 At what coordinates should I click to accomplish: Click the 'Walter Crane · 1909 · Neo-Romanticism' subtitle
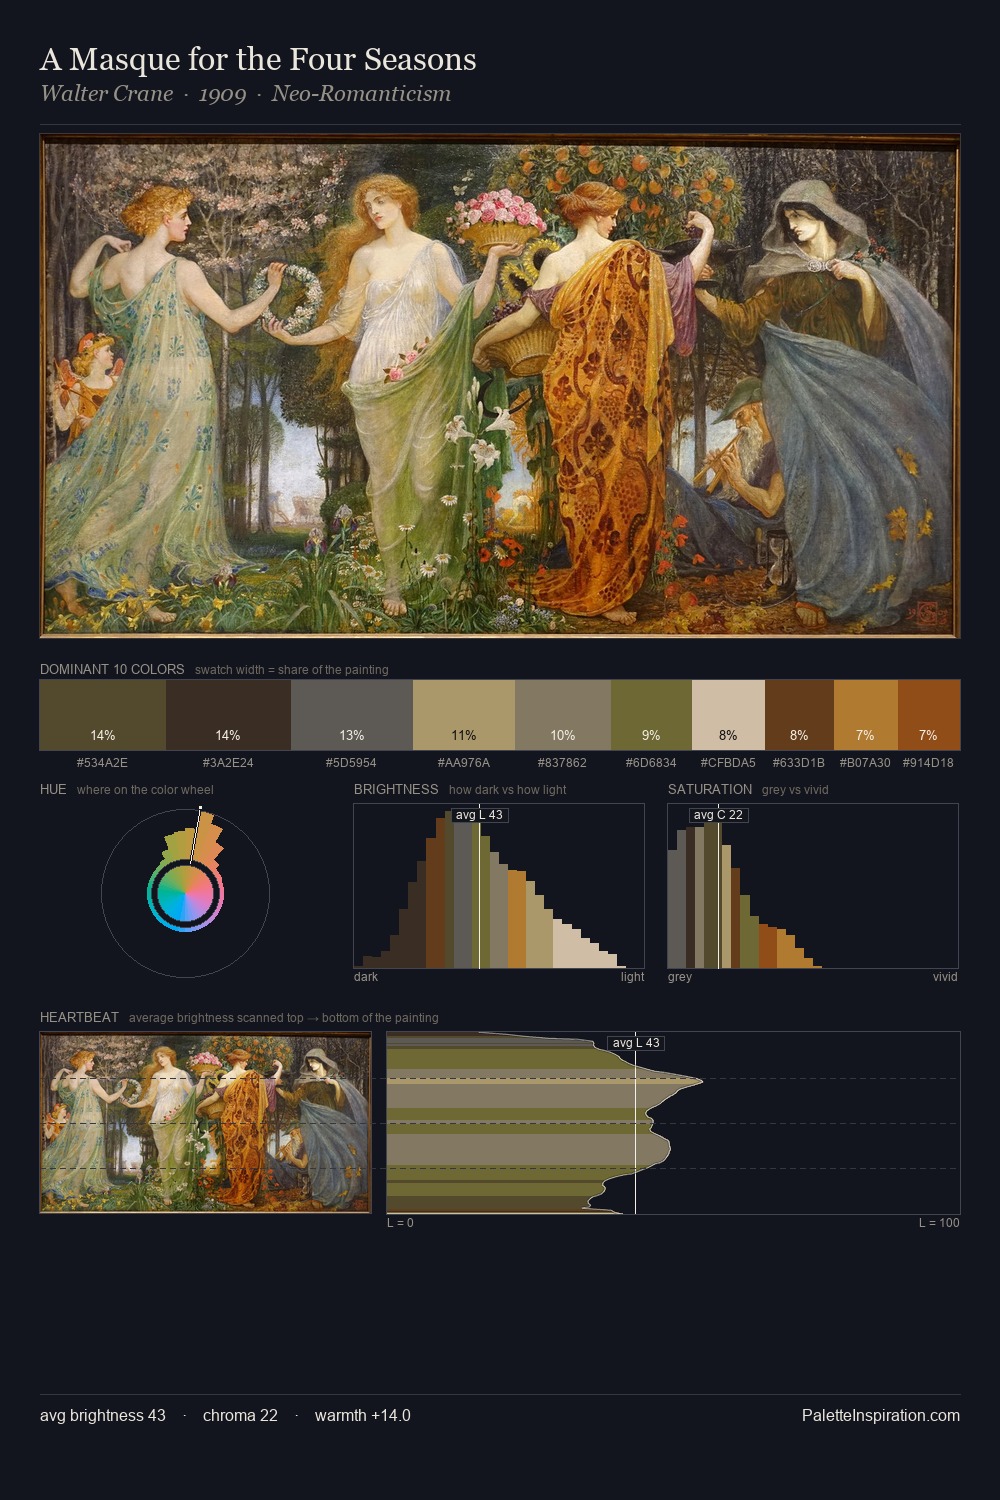pos(245,94)
